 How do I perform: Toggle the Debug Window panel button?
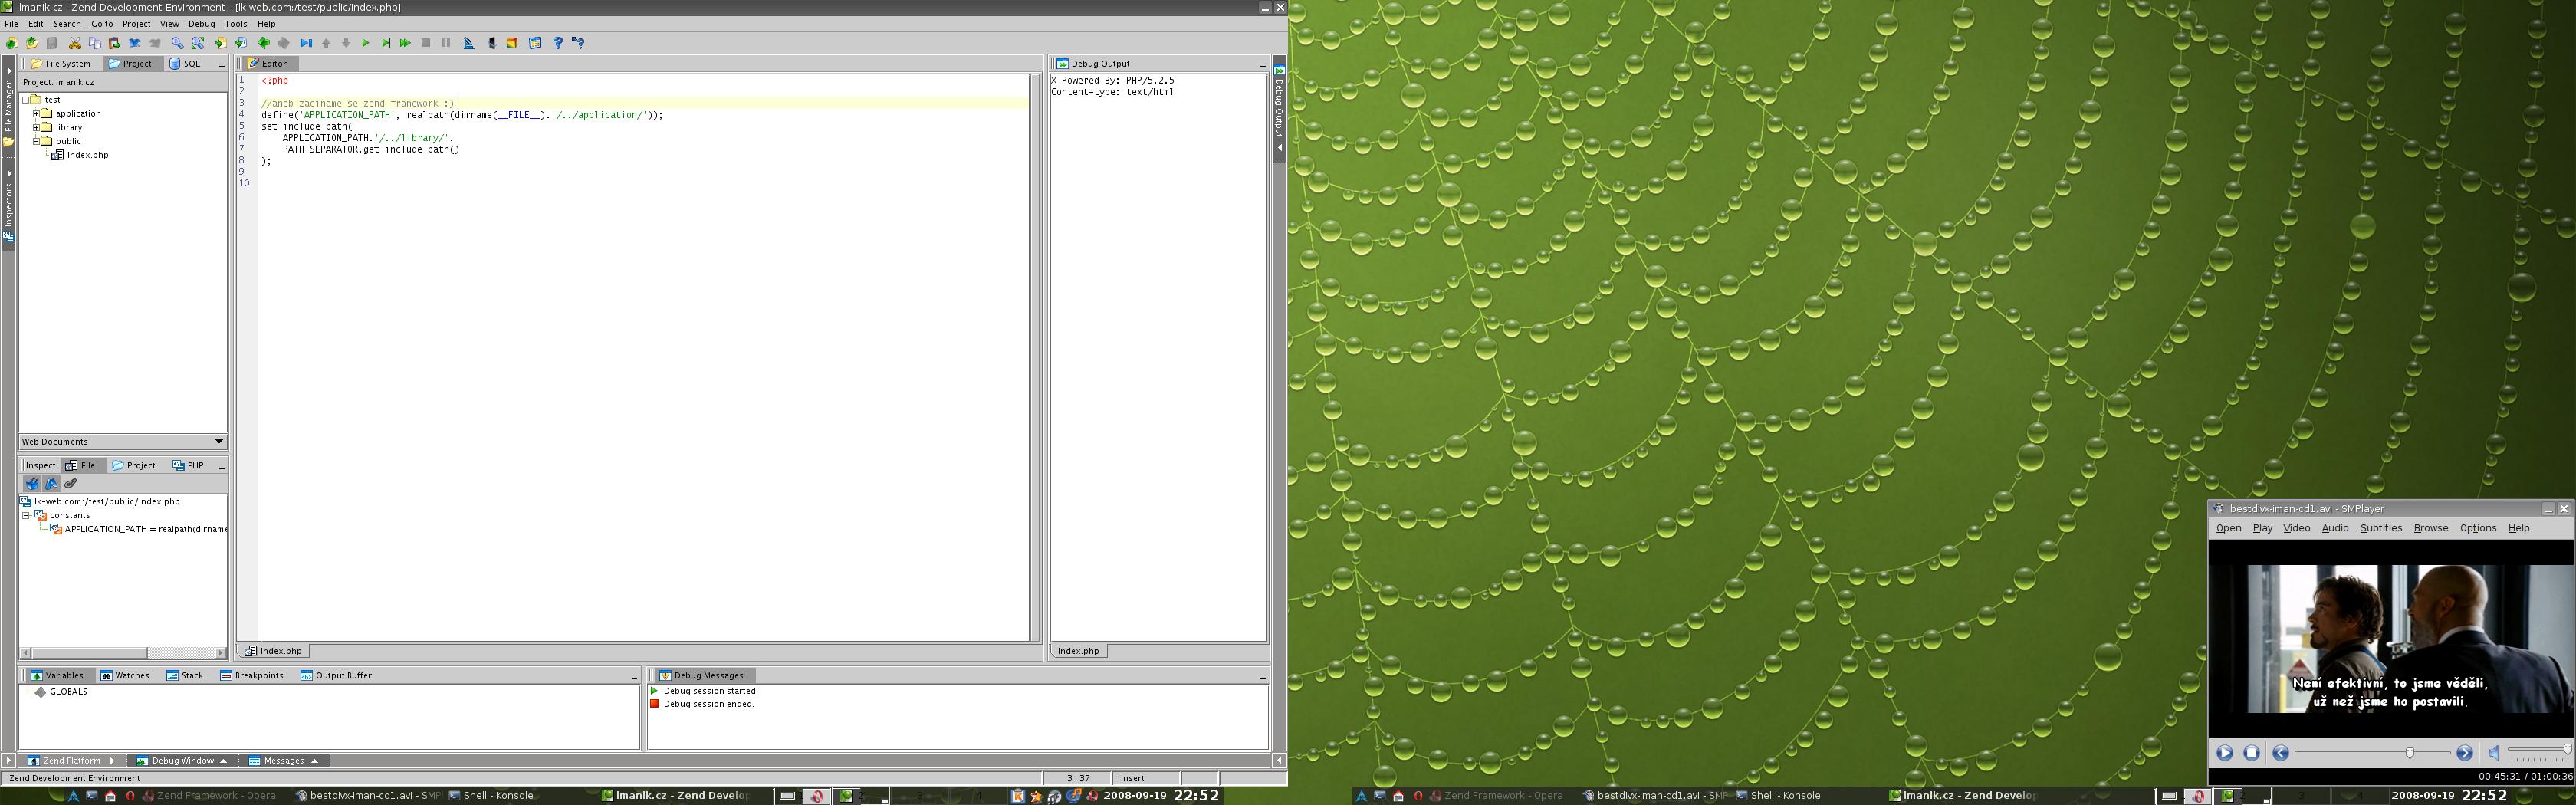point(181,761)
